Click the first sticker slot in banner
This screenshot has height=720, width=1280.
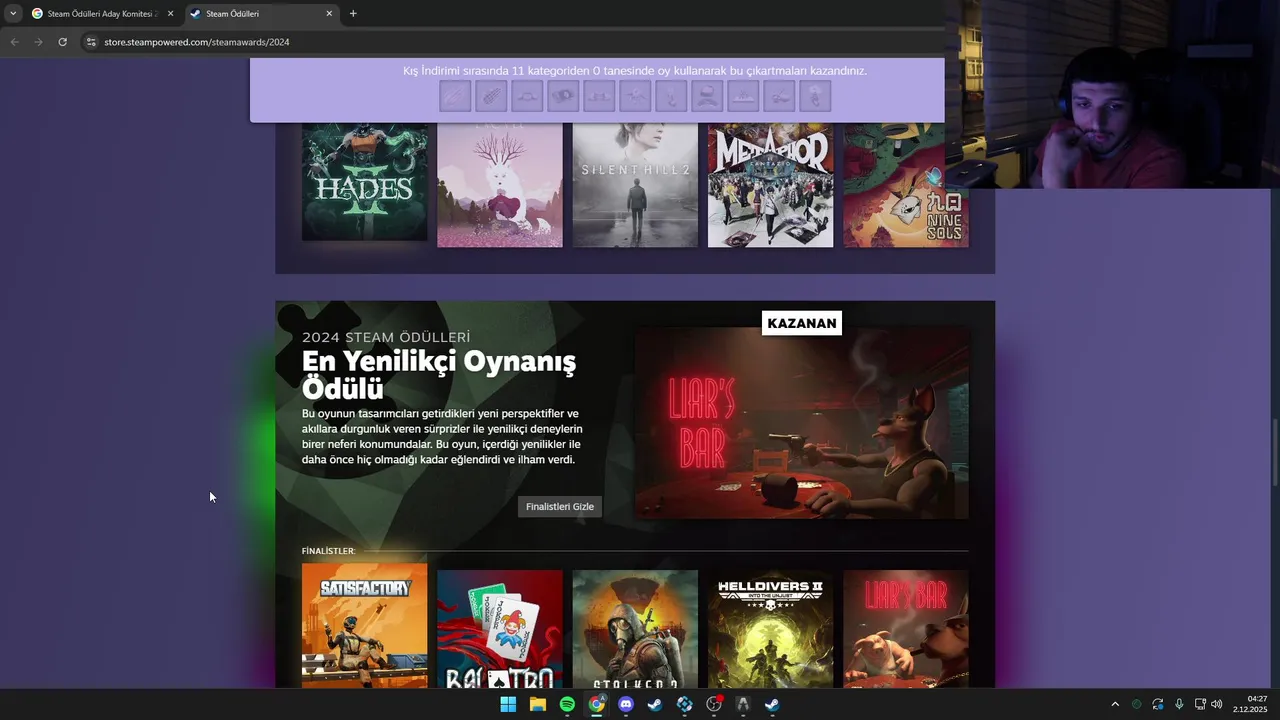(x=455, y=96)
